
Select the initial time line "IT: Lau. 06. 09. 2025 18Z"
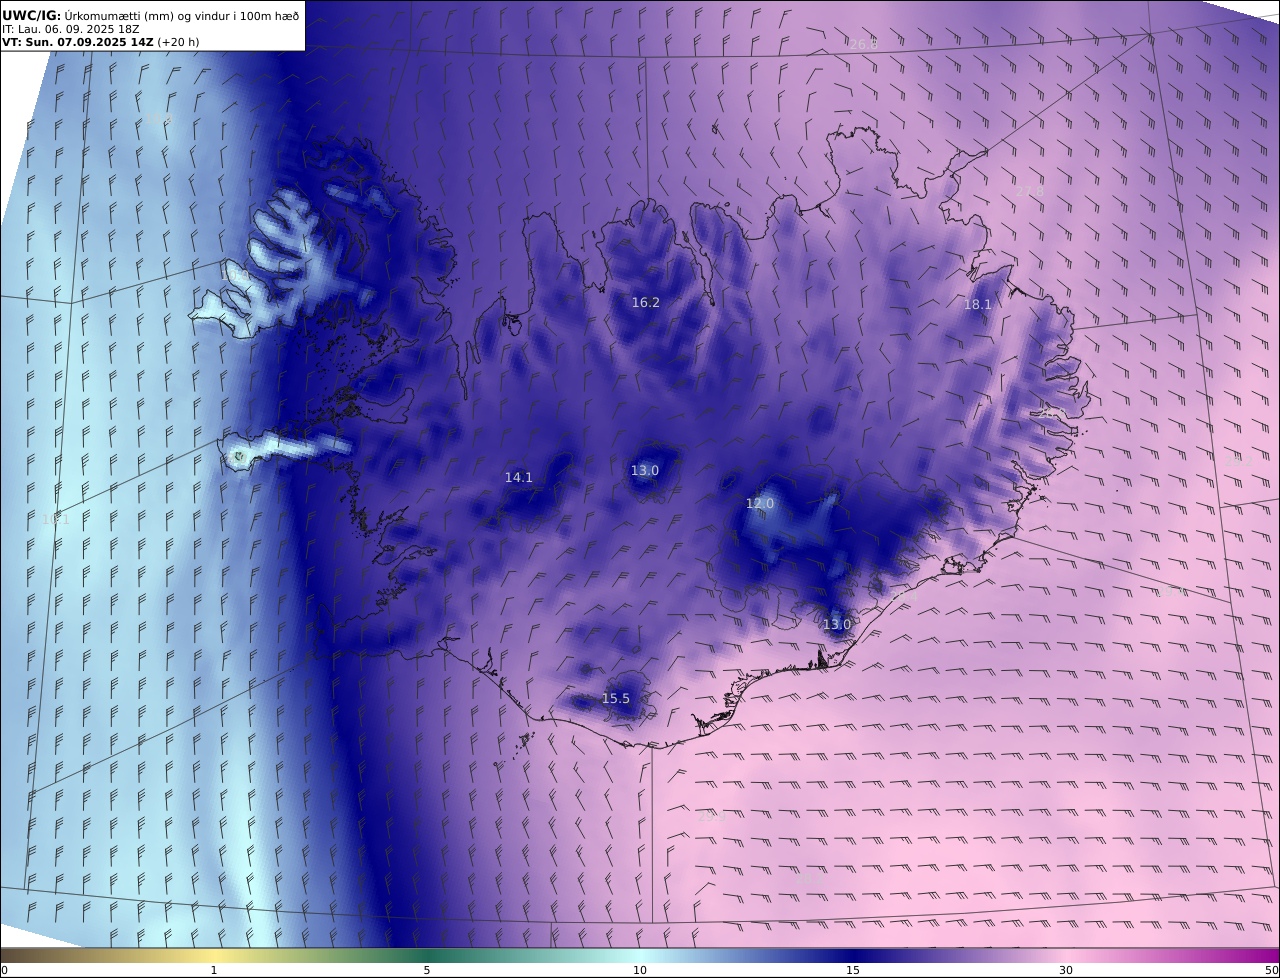(71, 29)
